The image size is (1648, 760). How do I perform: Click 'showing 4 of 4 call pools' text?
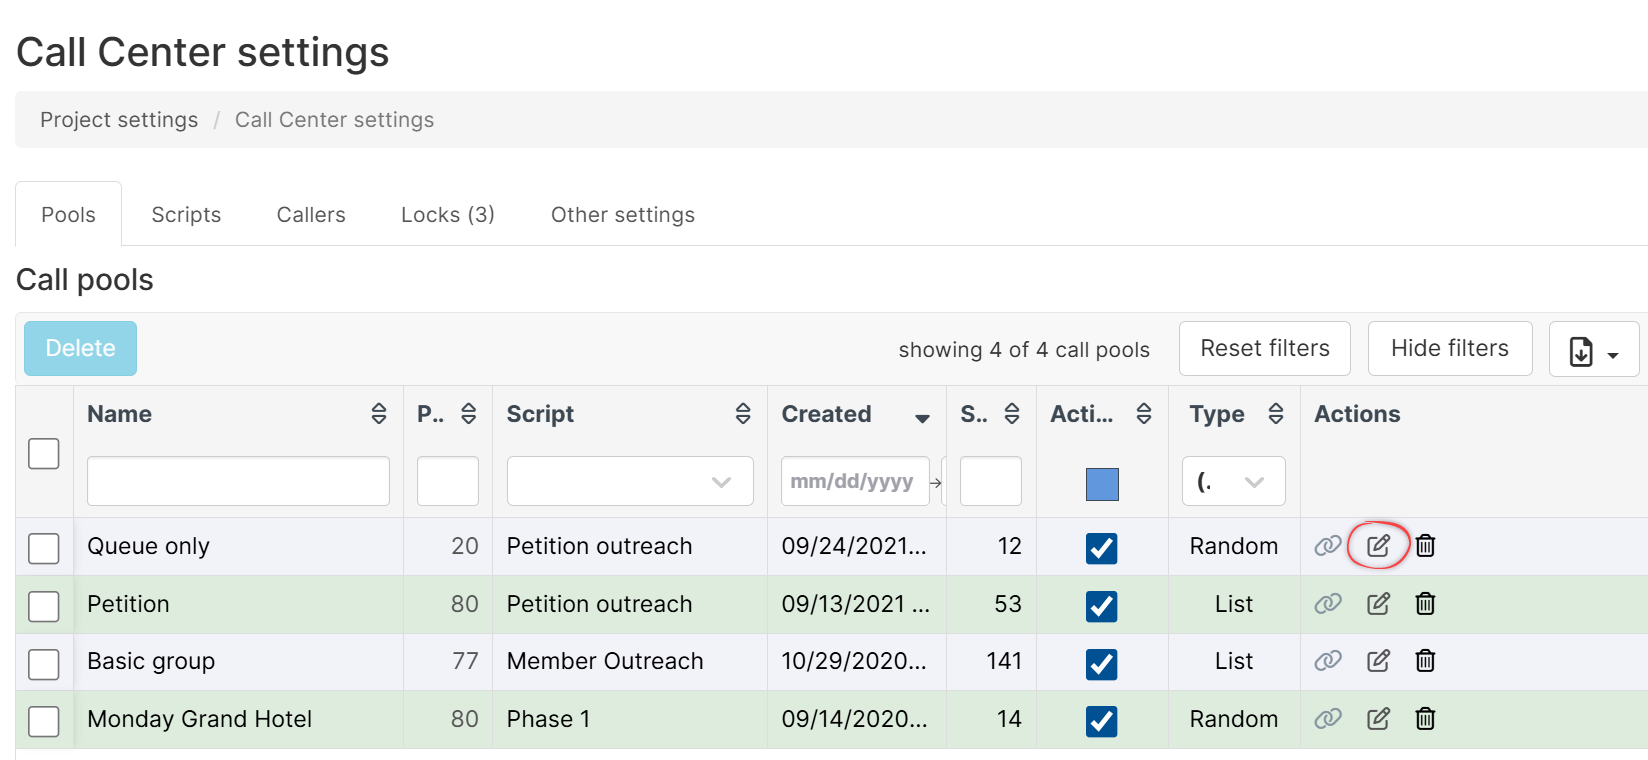(1024, 350)
